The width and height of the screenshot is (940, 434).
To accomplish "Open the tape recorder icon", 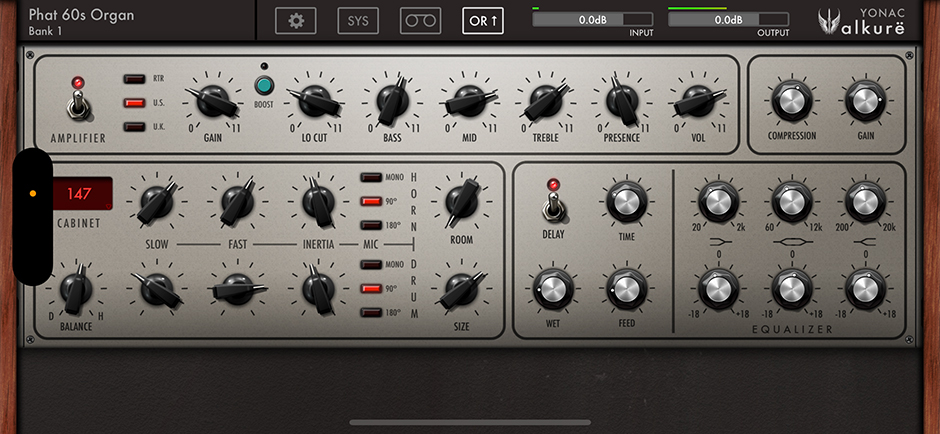I will tap(420, 21).
